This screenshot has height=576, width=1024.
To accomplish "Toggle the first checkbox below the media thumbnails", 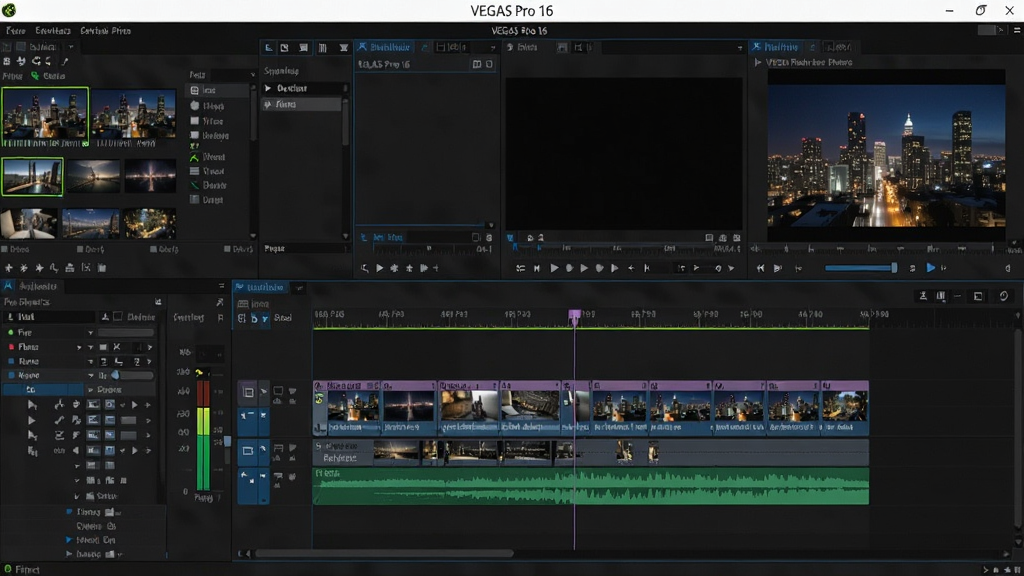I will pyautogui.click(x=5, y=249).
